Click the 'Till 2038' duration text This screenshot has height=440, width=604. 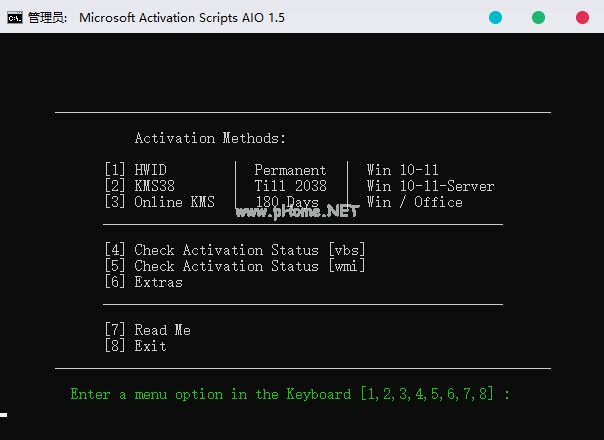pyautogui.click(x=290, y=186)
